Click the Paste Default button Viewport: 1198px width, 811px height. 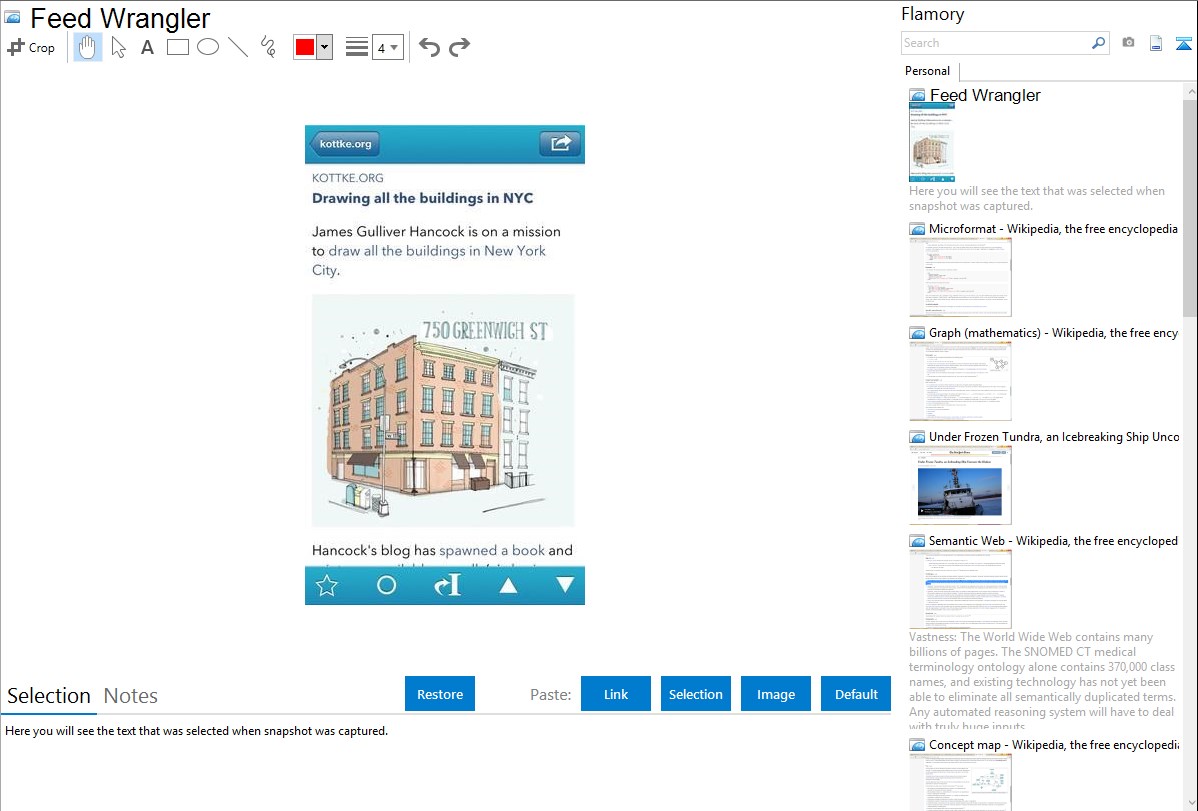856,694
